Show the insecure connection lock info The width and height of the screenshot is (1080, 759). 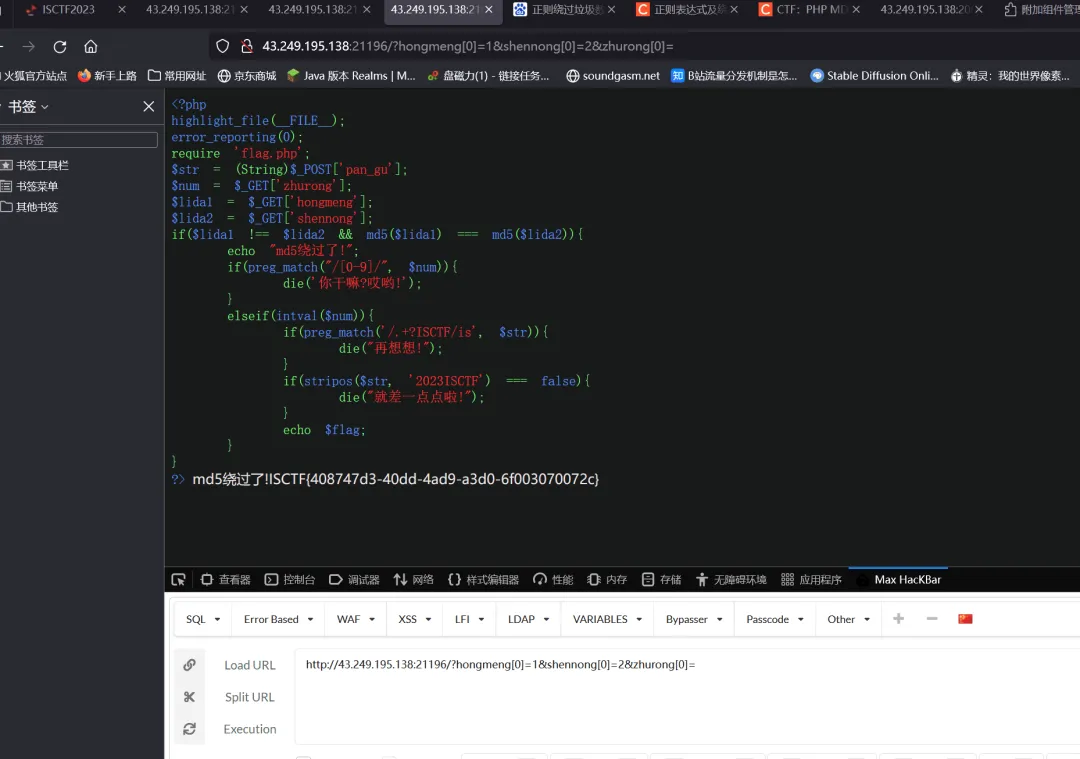pyautogui.click(x=247, y=46)
